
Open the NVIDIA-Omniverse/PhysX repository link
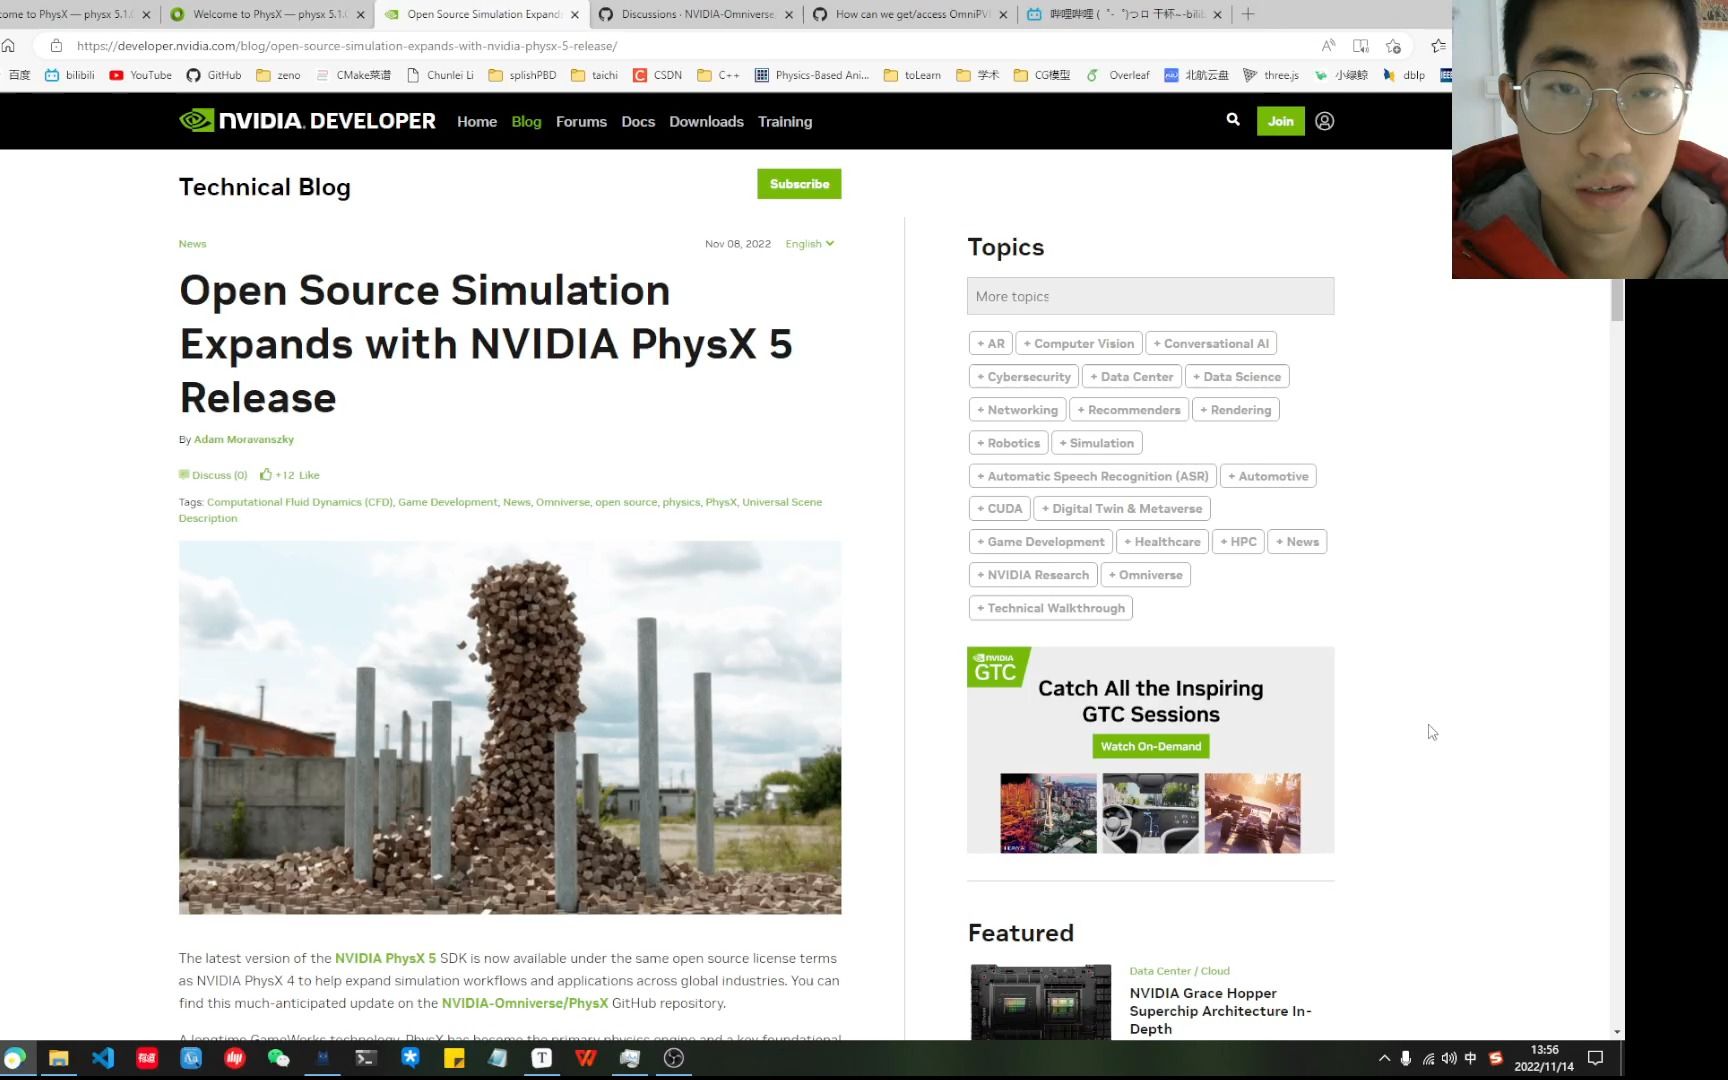(x=525, y=1003)
